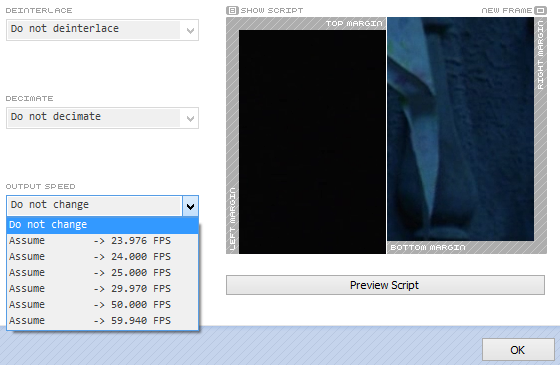Choose Assume 23.976 FPS
The image size is (560, 365).
coord(102,241)
